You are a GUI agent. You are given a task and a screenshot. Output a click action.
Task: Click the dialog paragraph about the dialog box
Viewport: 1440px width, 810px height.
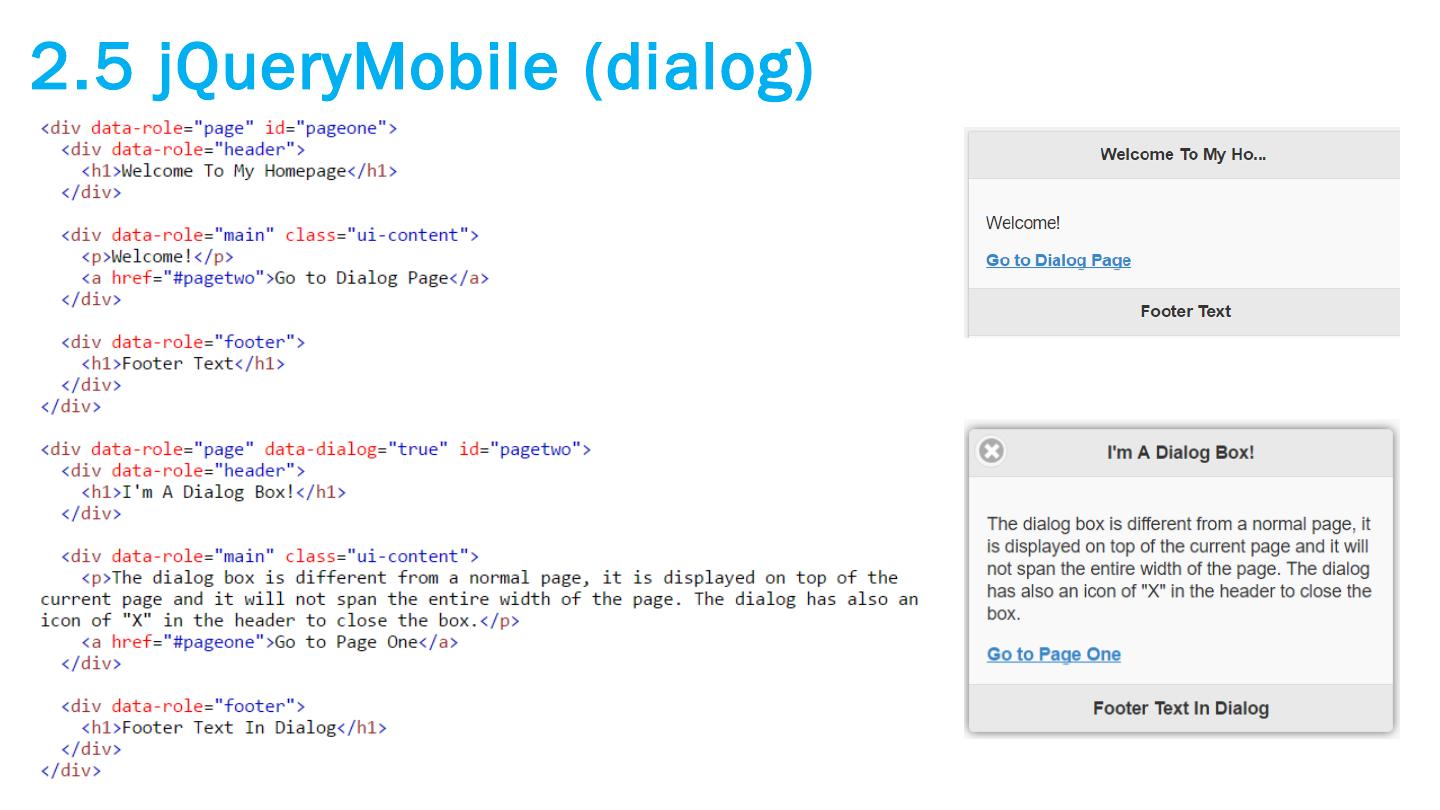point(1179,569)
